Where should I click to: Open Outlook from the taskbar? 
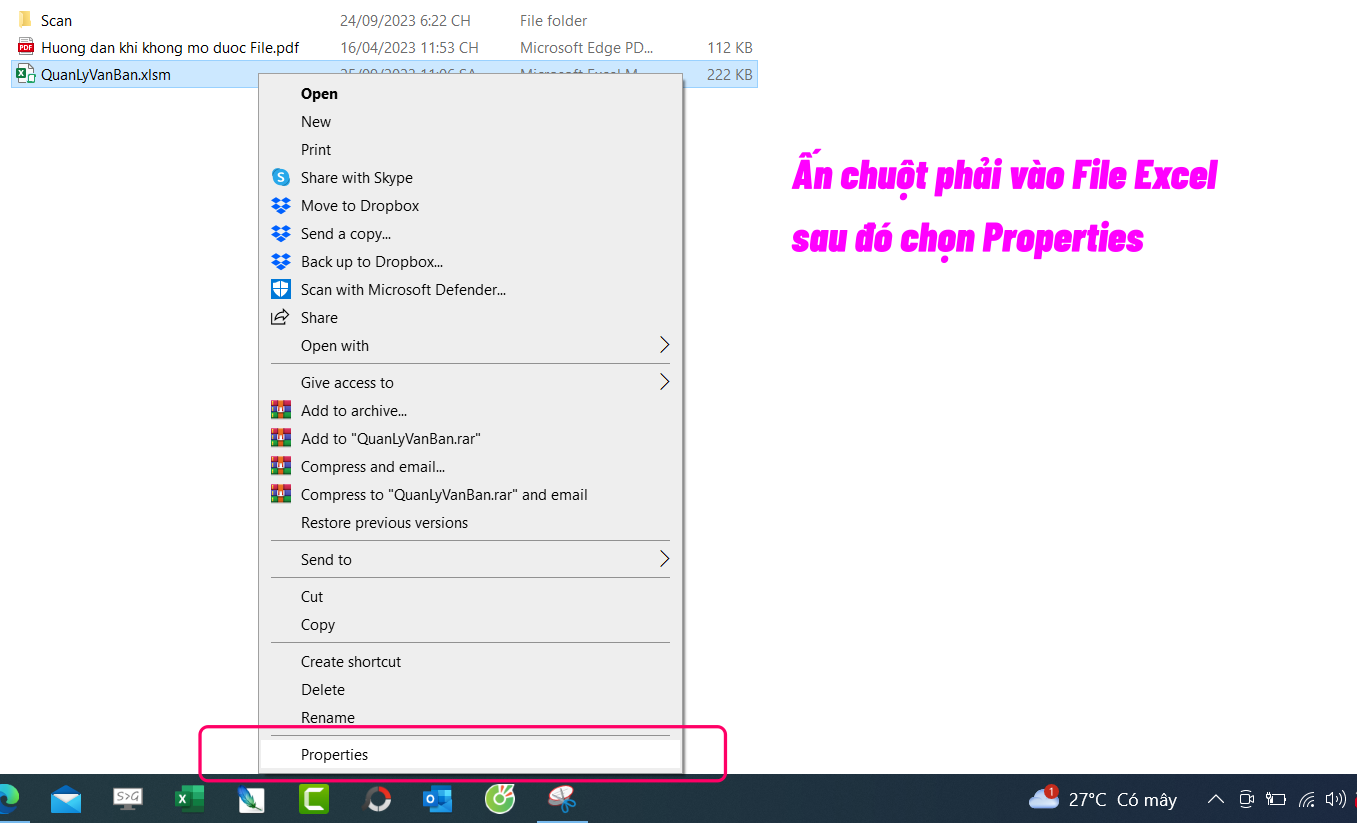click(437, 799)
